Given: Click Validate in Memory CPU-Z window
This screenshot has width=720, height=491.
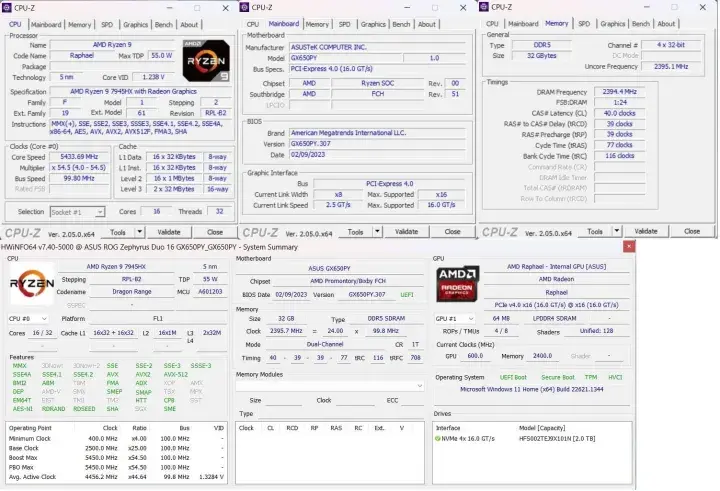Looking at the screenshot, I should coord(646,231).
